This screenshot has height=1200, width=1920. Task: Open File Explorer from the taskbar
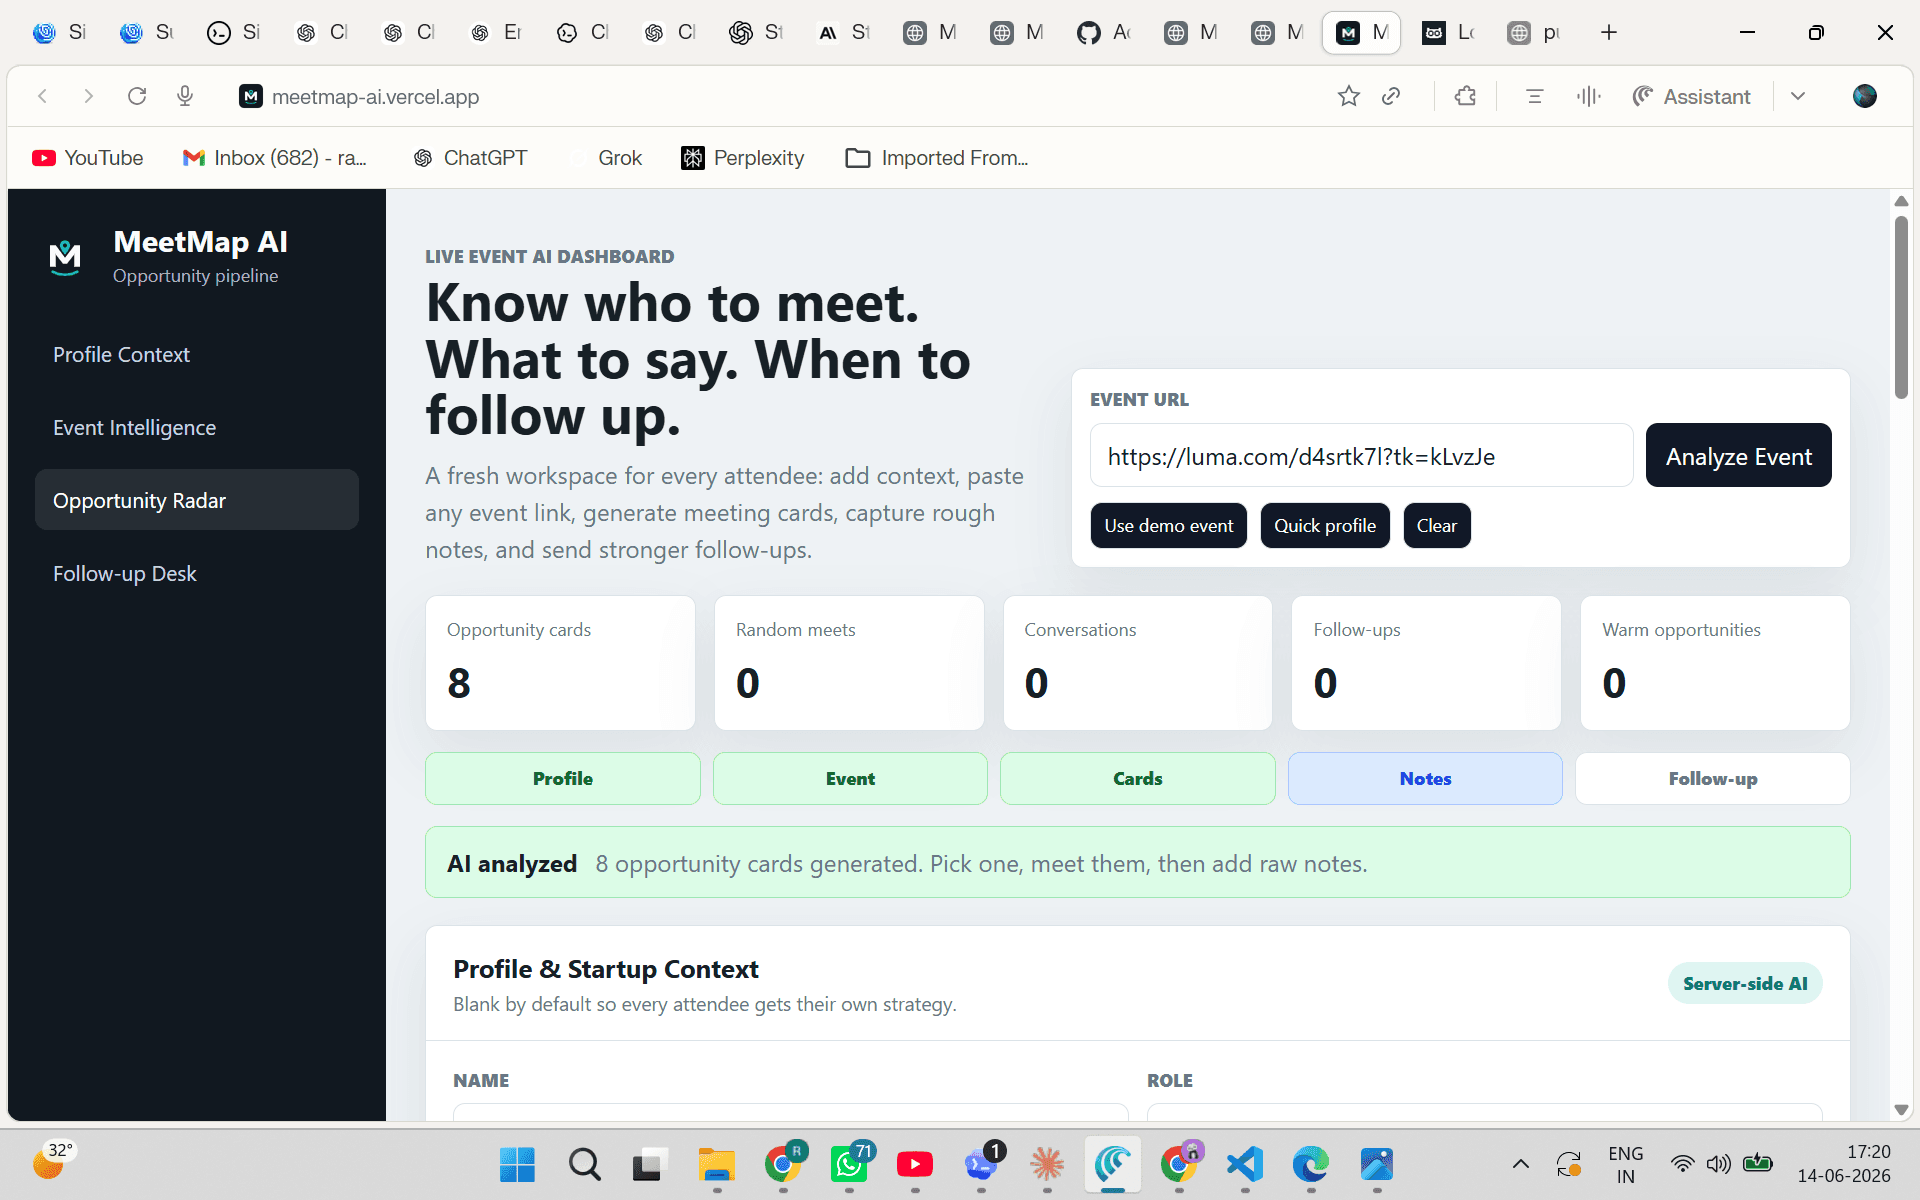(716, 1164)
